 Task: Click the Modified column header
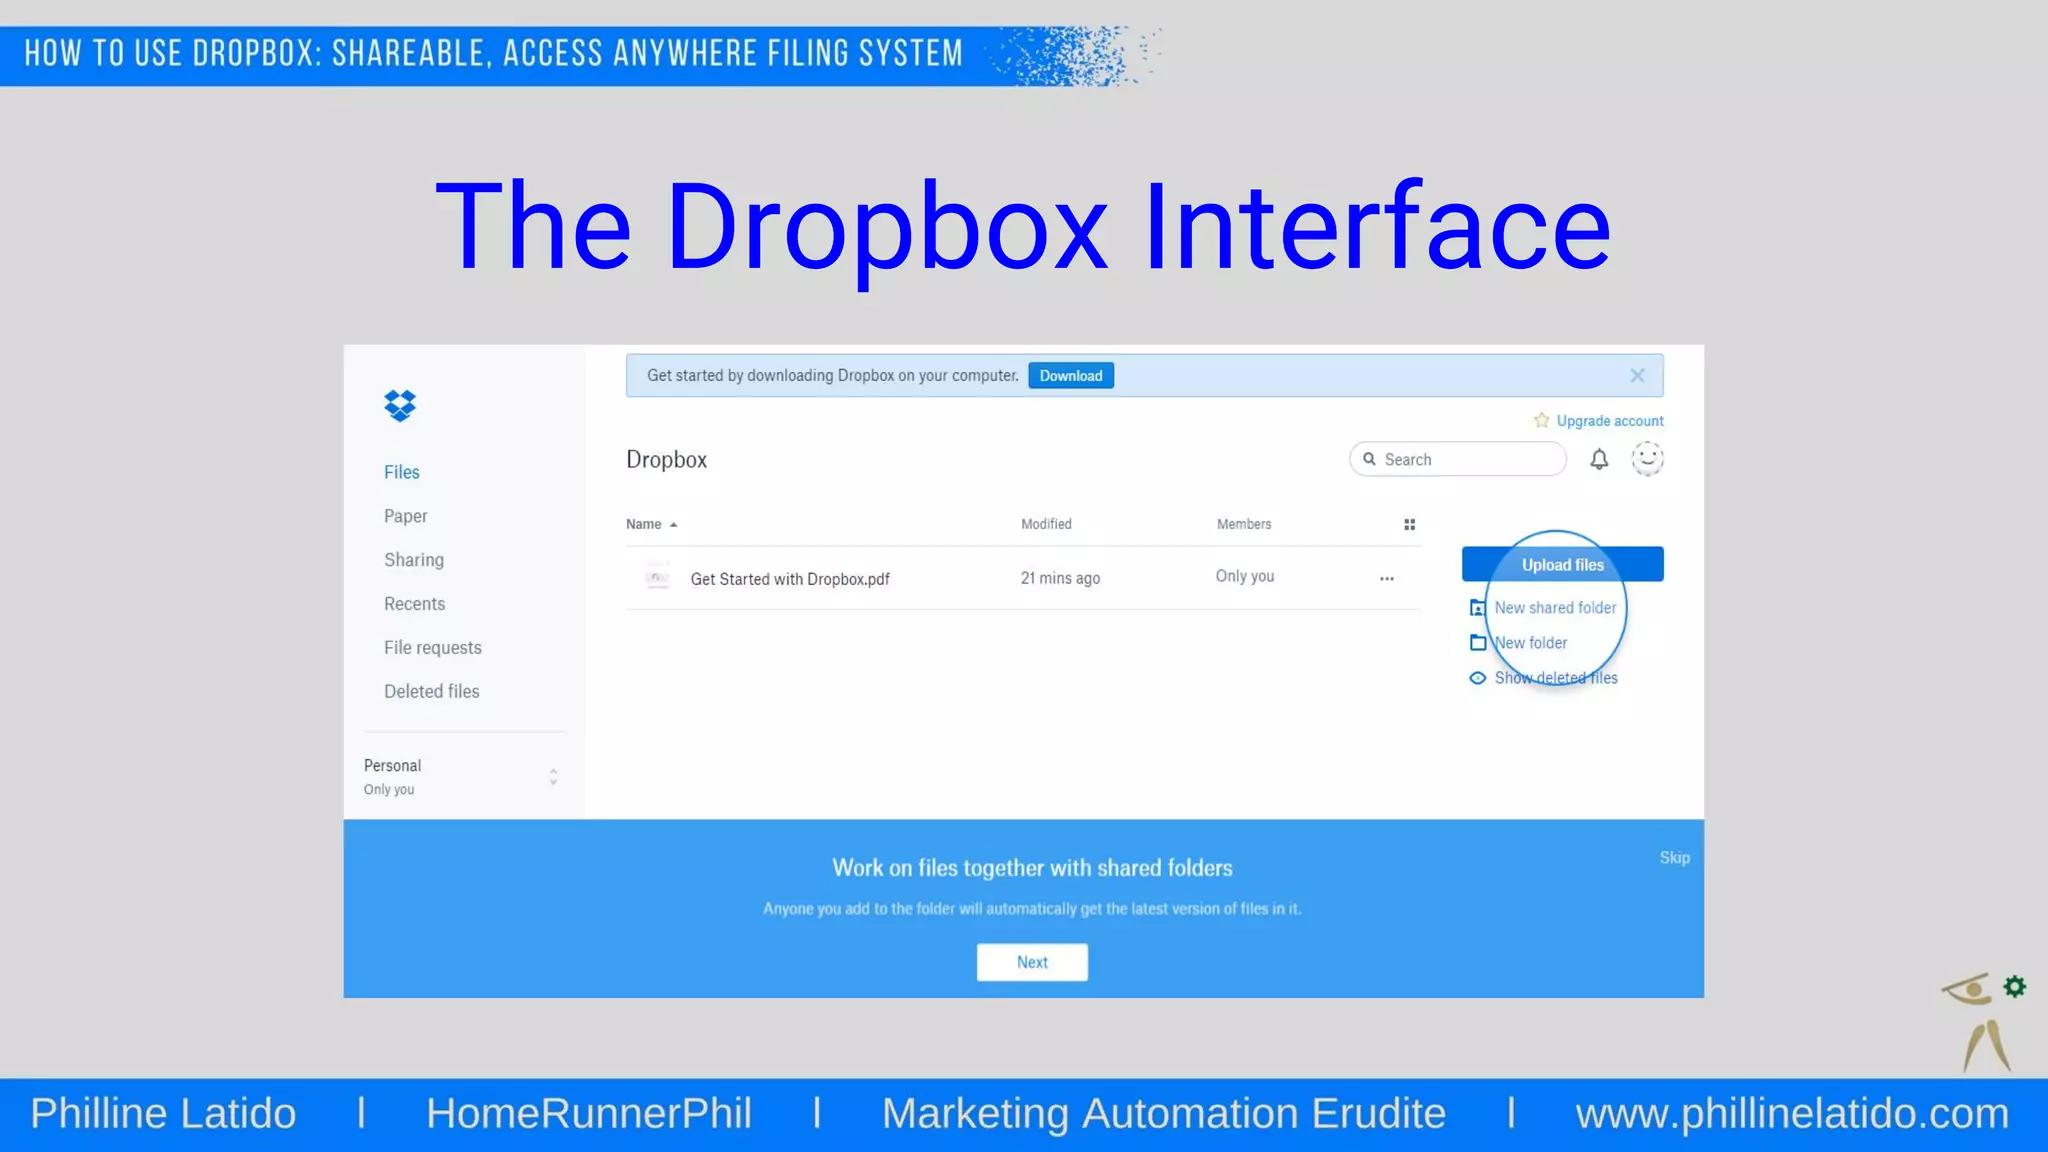(1046, 524)
